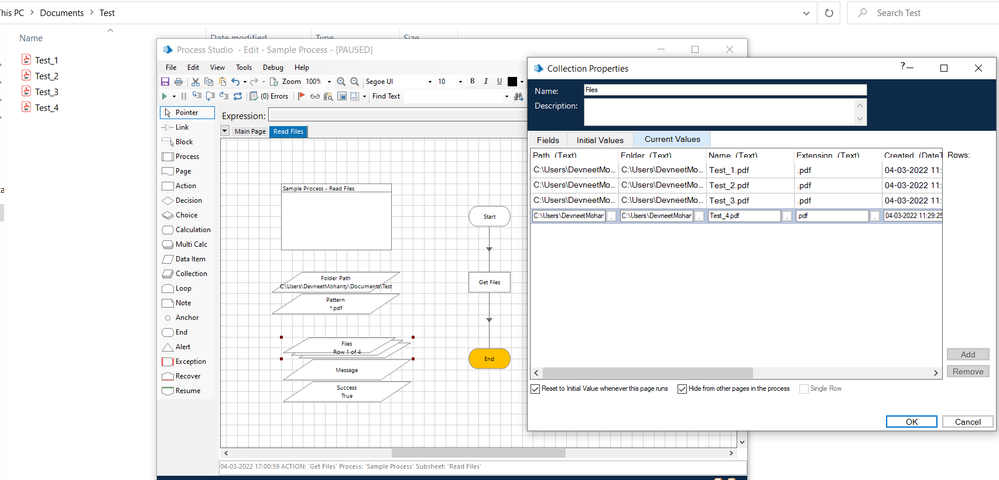Click the Save icon in Process Studio toolbar

pos(166,82)
